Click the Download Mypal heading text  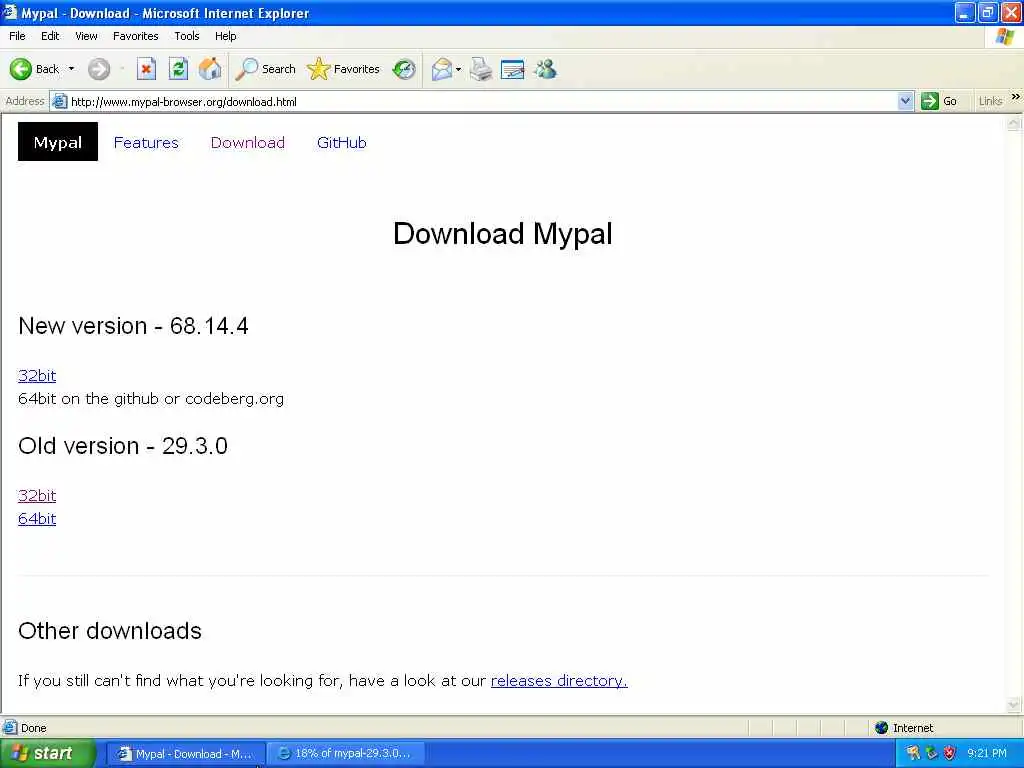coord(503,233)
